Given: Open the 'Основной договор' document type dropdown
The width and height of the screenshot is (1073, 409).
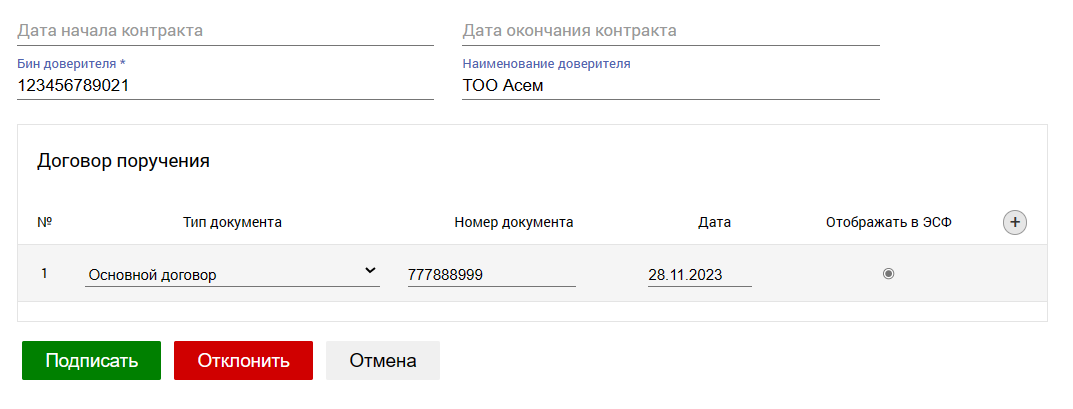Looking at the screenshot, I should [x=232, y=275].
